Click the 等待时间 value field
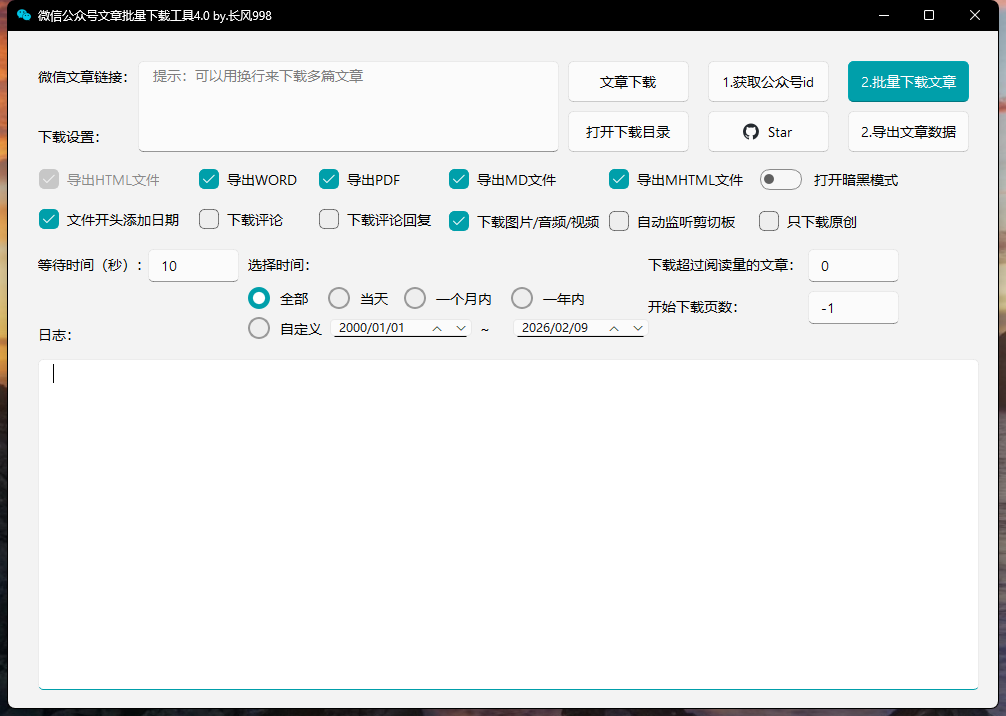The width and height of the screenshot is (1006, 716). [193, 266]
